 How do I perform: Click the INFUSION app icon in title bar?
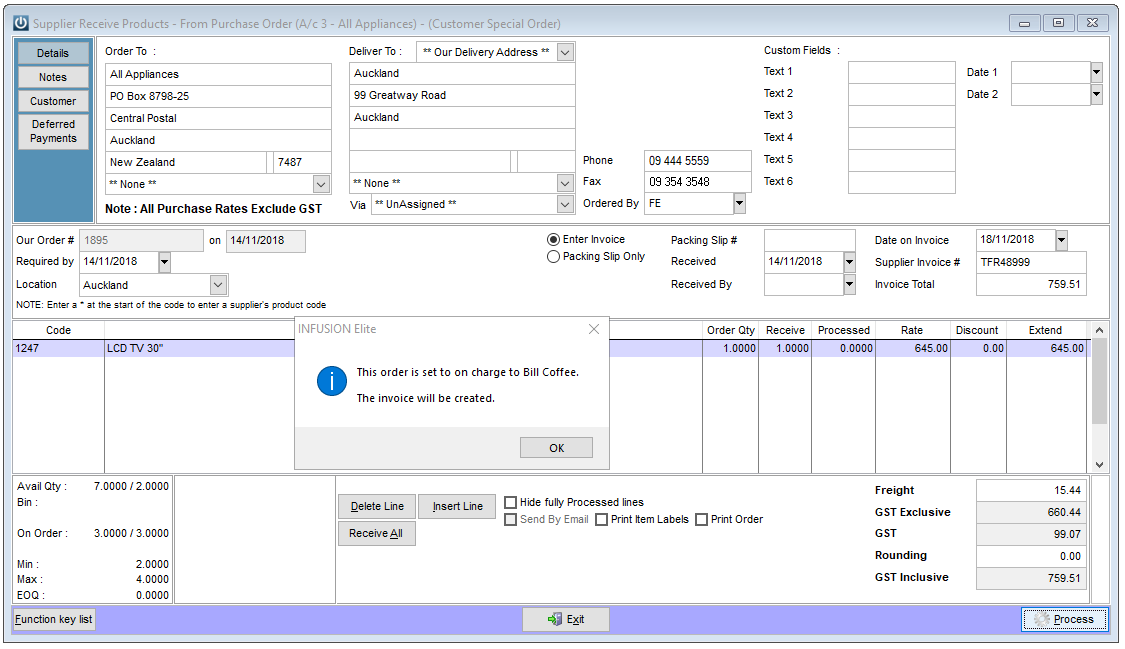(22, 24)
